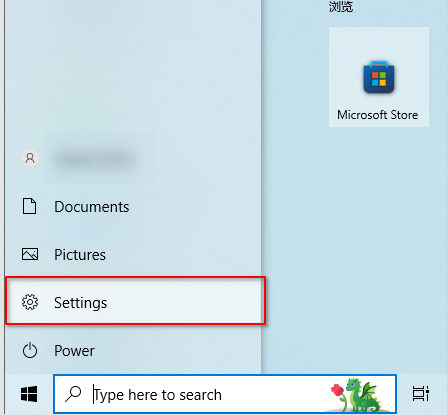Open the Microsoft Store tile

point(379,77)
